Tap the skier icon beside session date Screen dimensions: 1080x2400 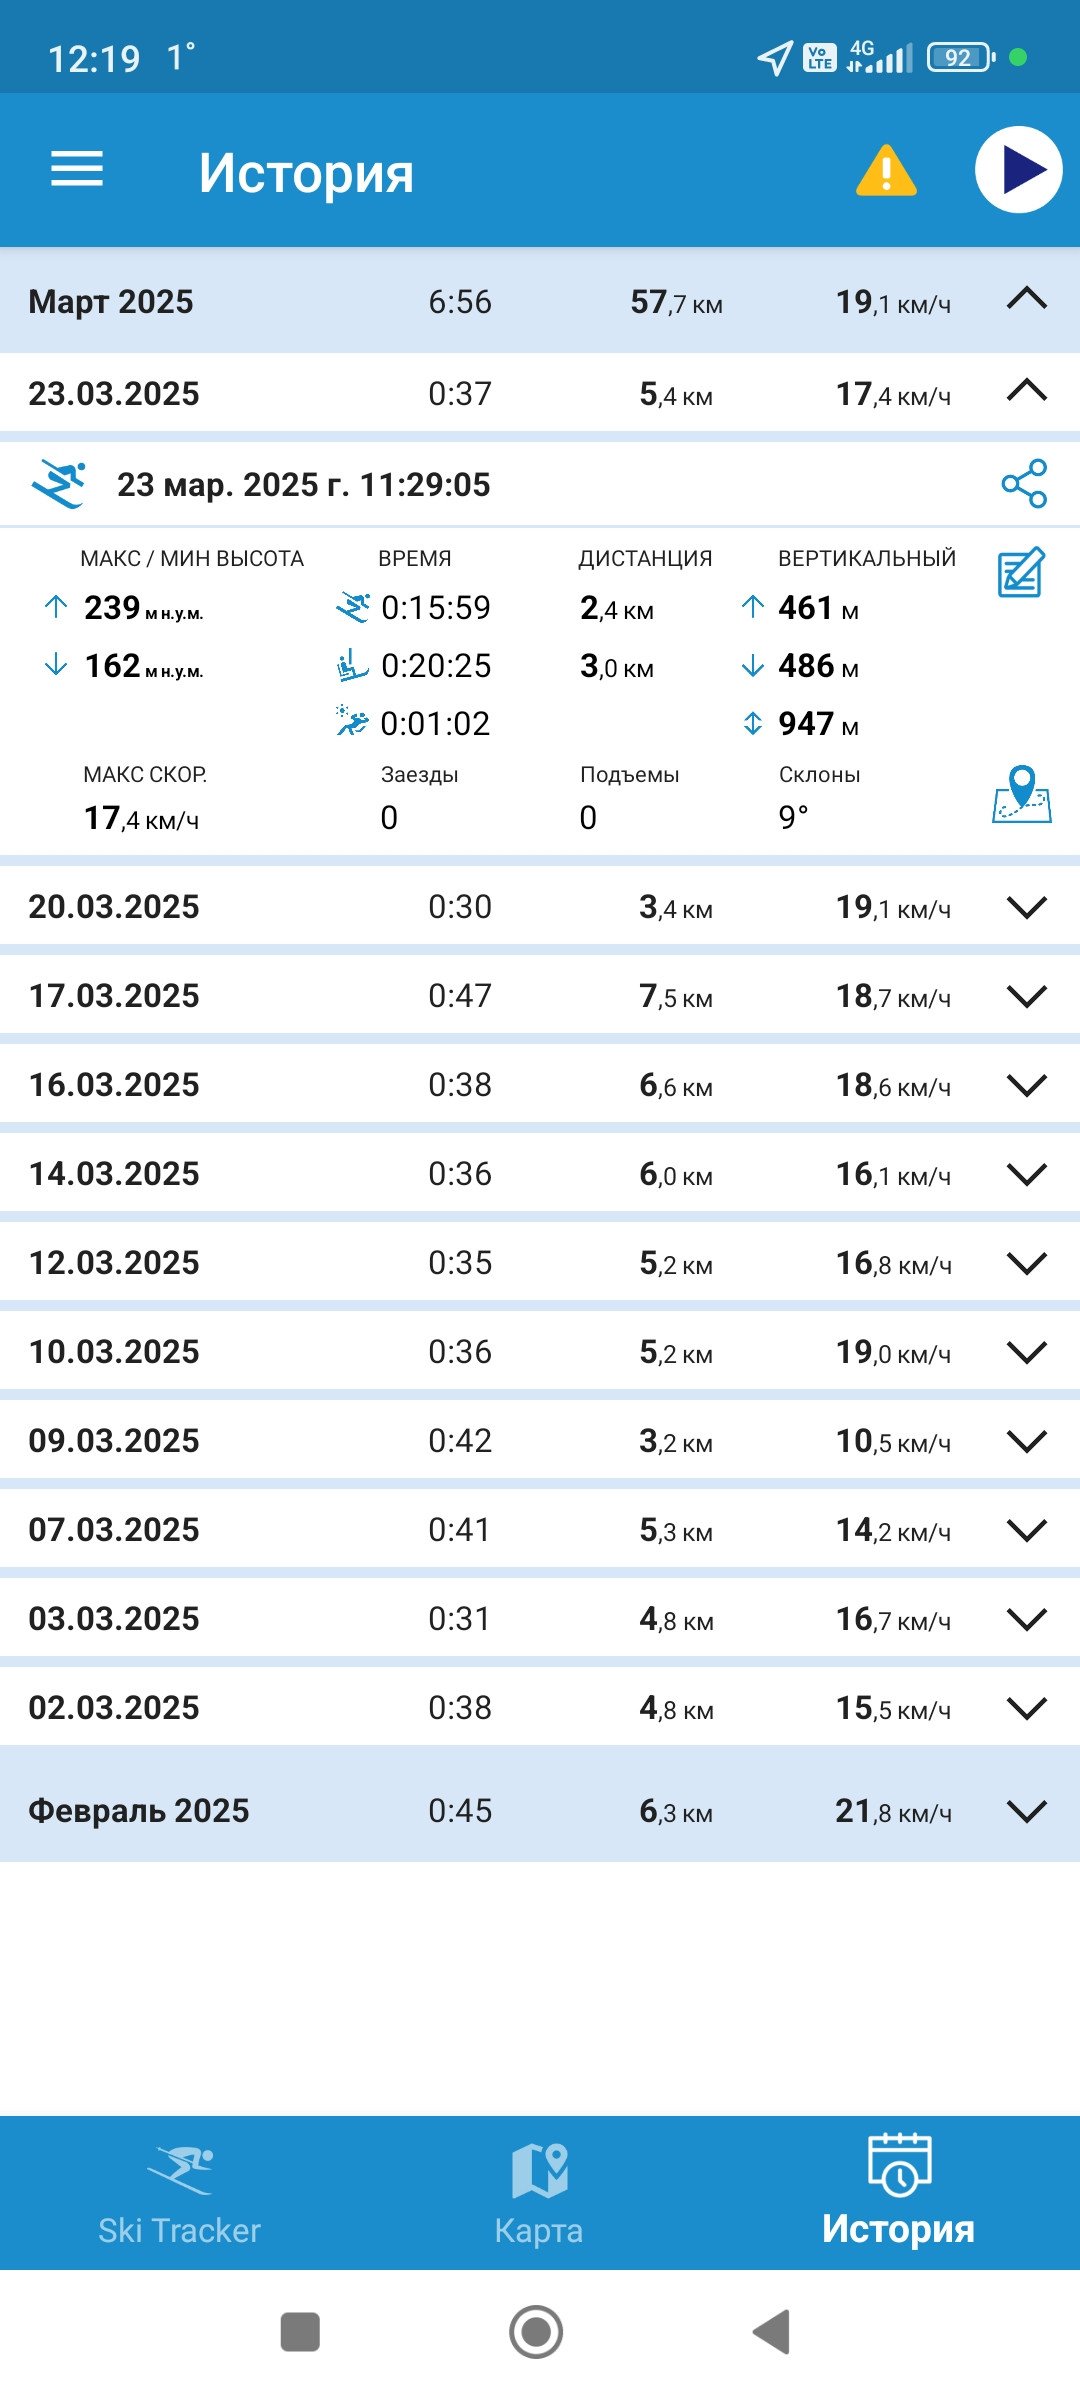pos(59,484)
